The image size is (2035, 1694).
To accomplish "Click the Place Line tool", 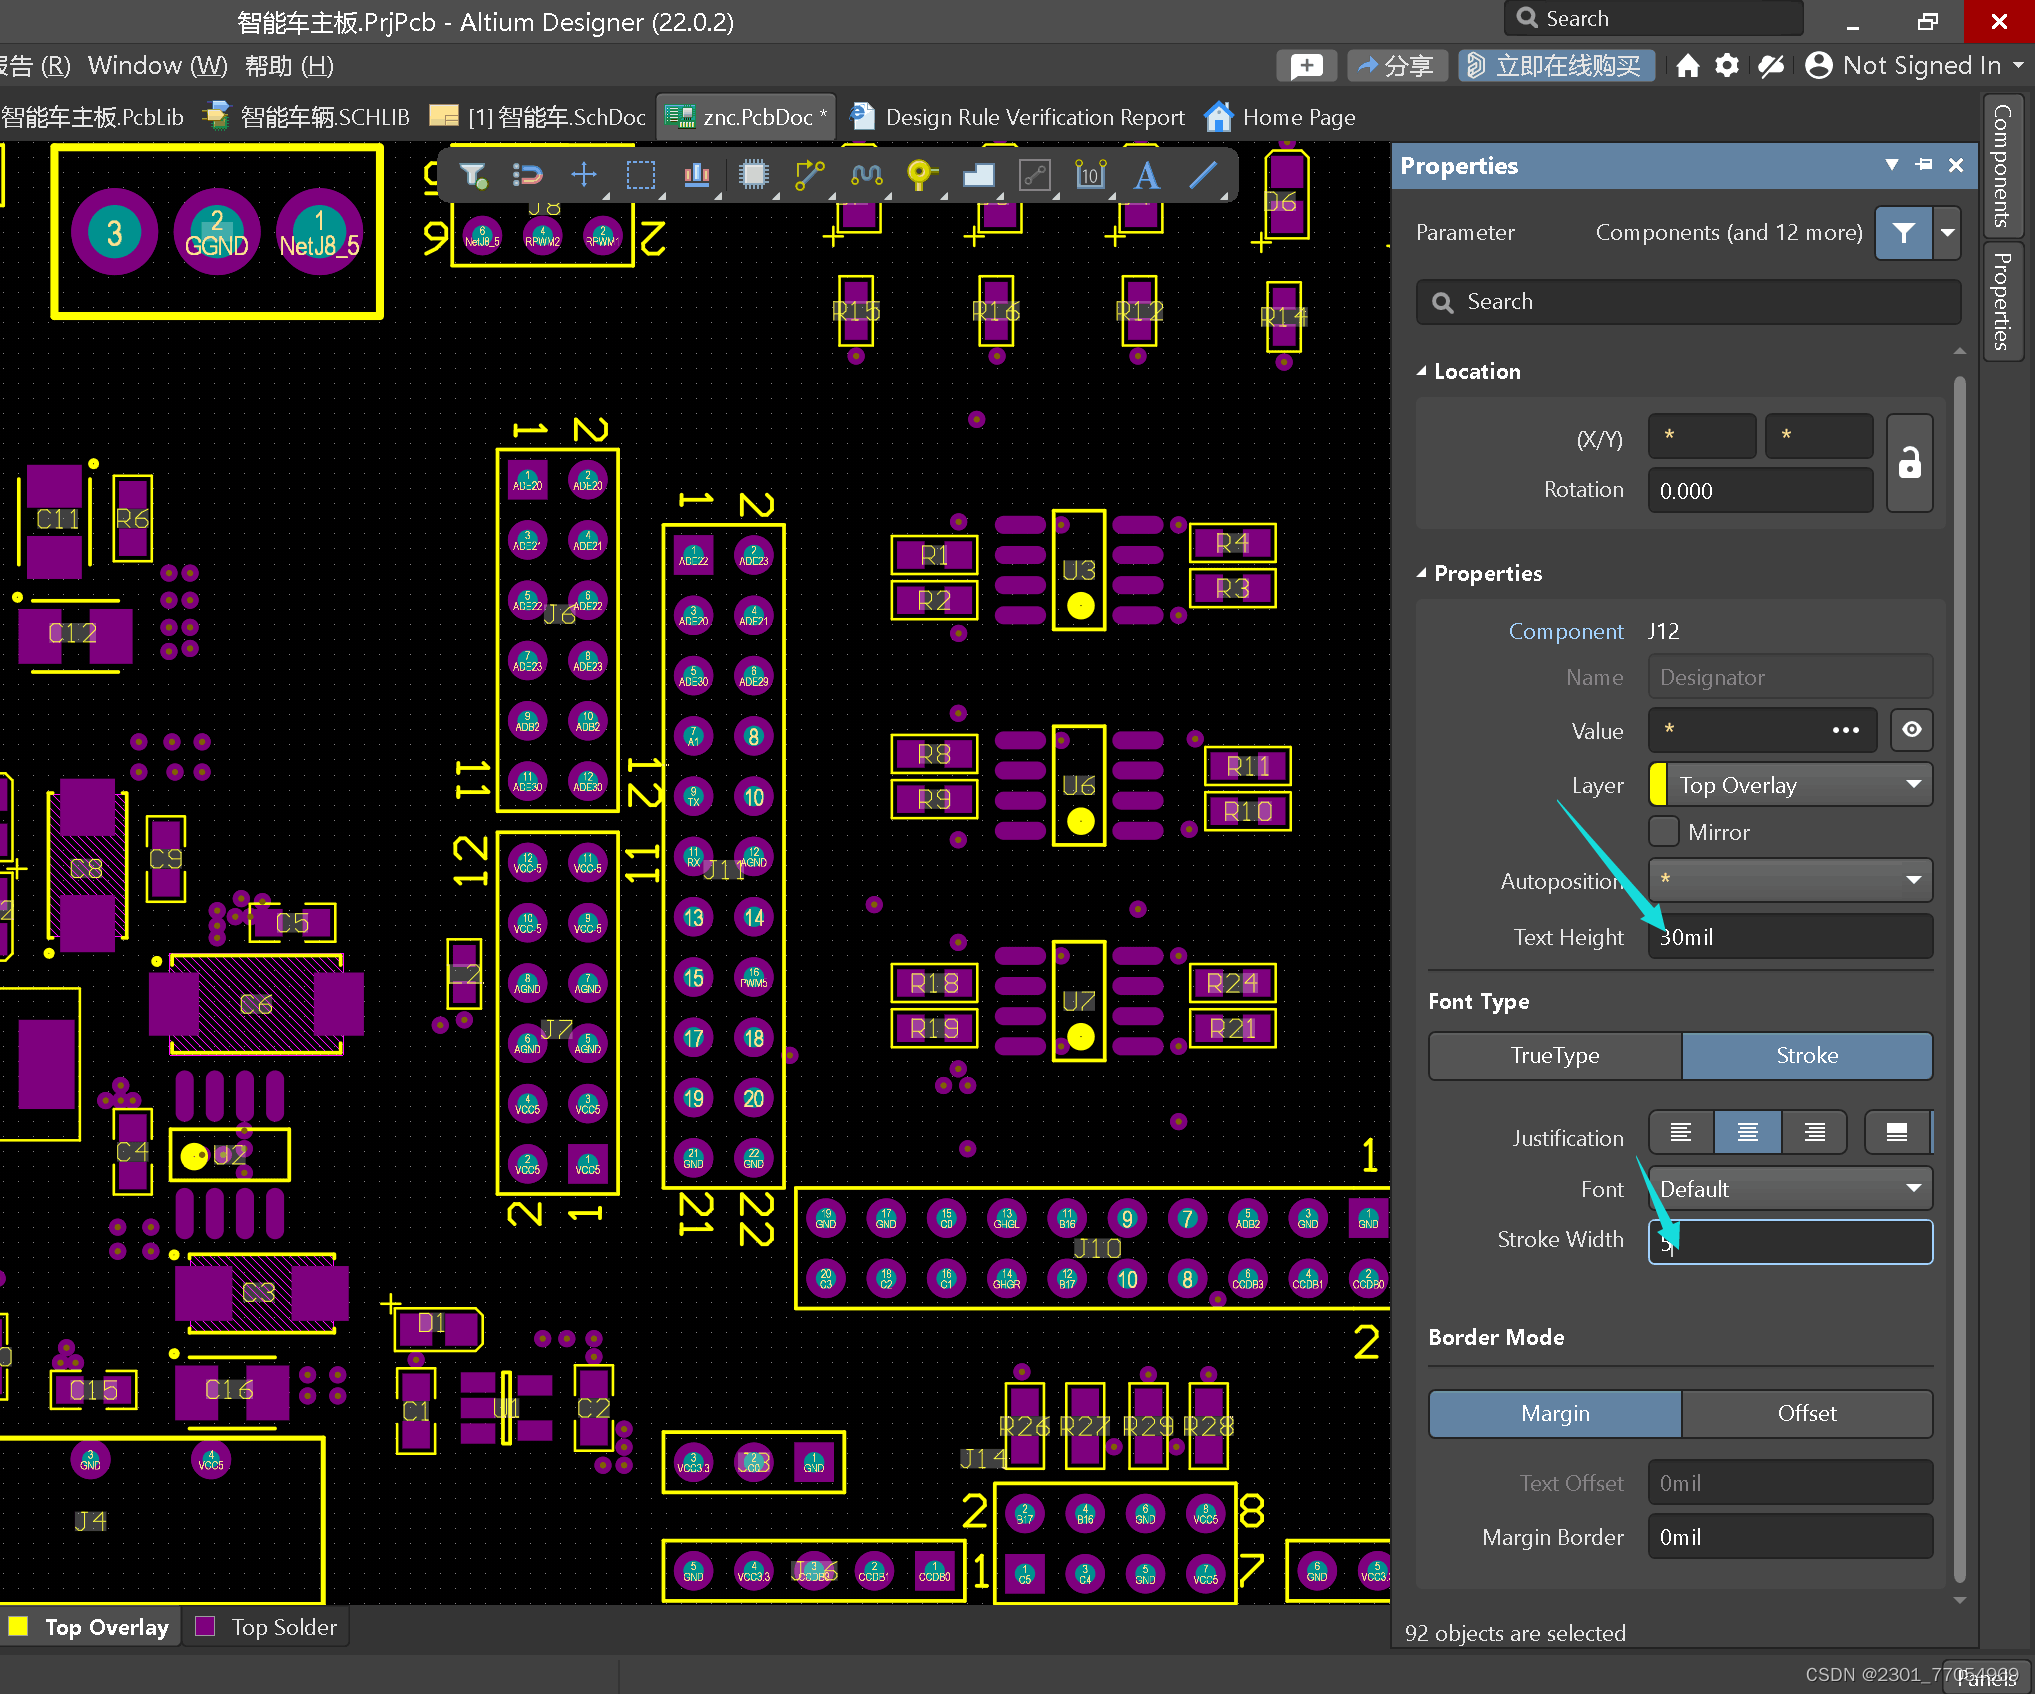I will (x=1202, y=175).
